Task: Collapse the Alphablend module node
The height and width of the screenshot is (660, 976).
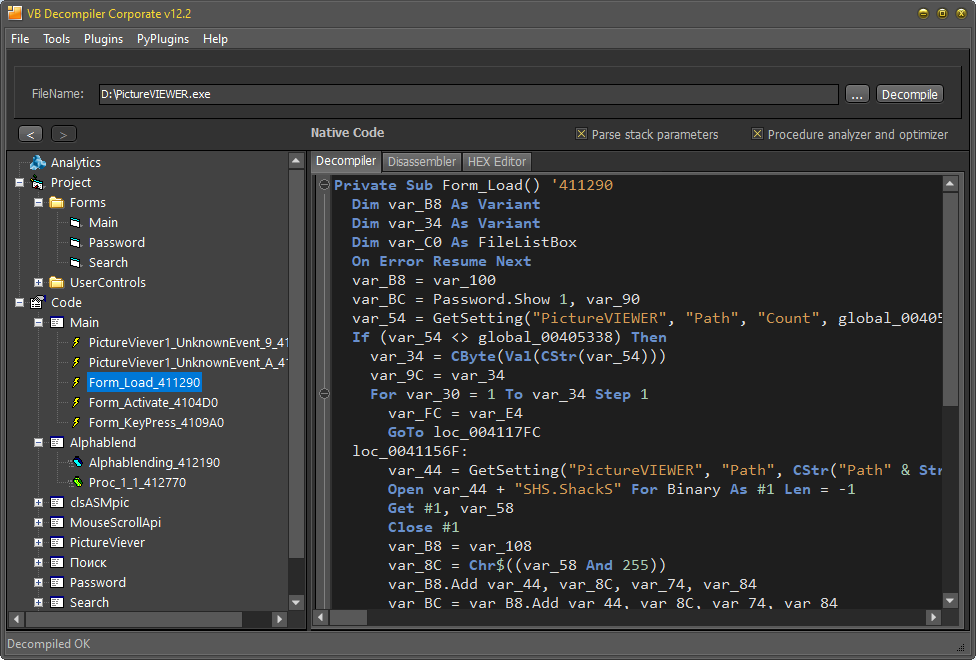Action: pyautogui.click(x=38, y=442)
